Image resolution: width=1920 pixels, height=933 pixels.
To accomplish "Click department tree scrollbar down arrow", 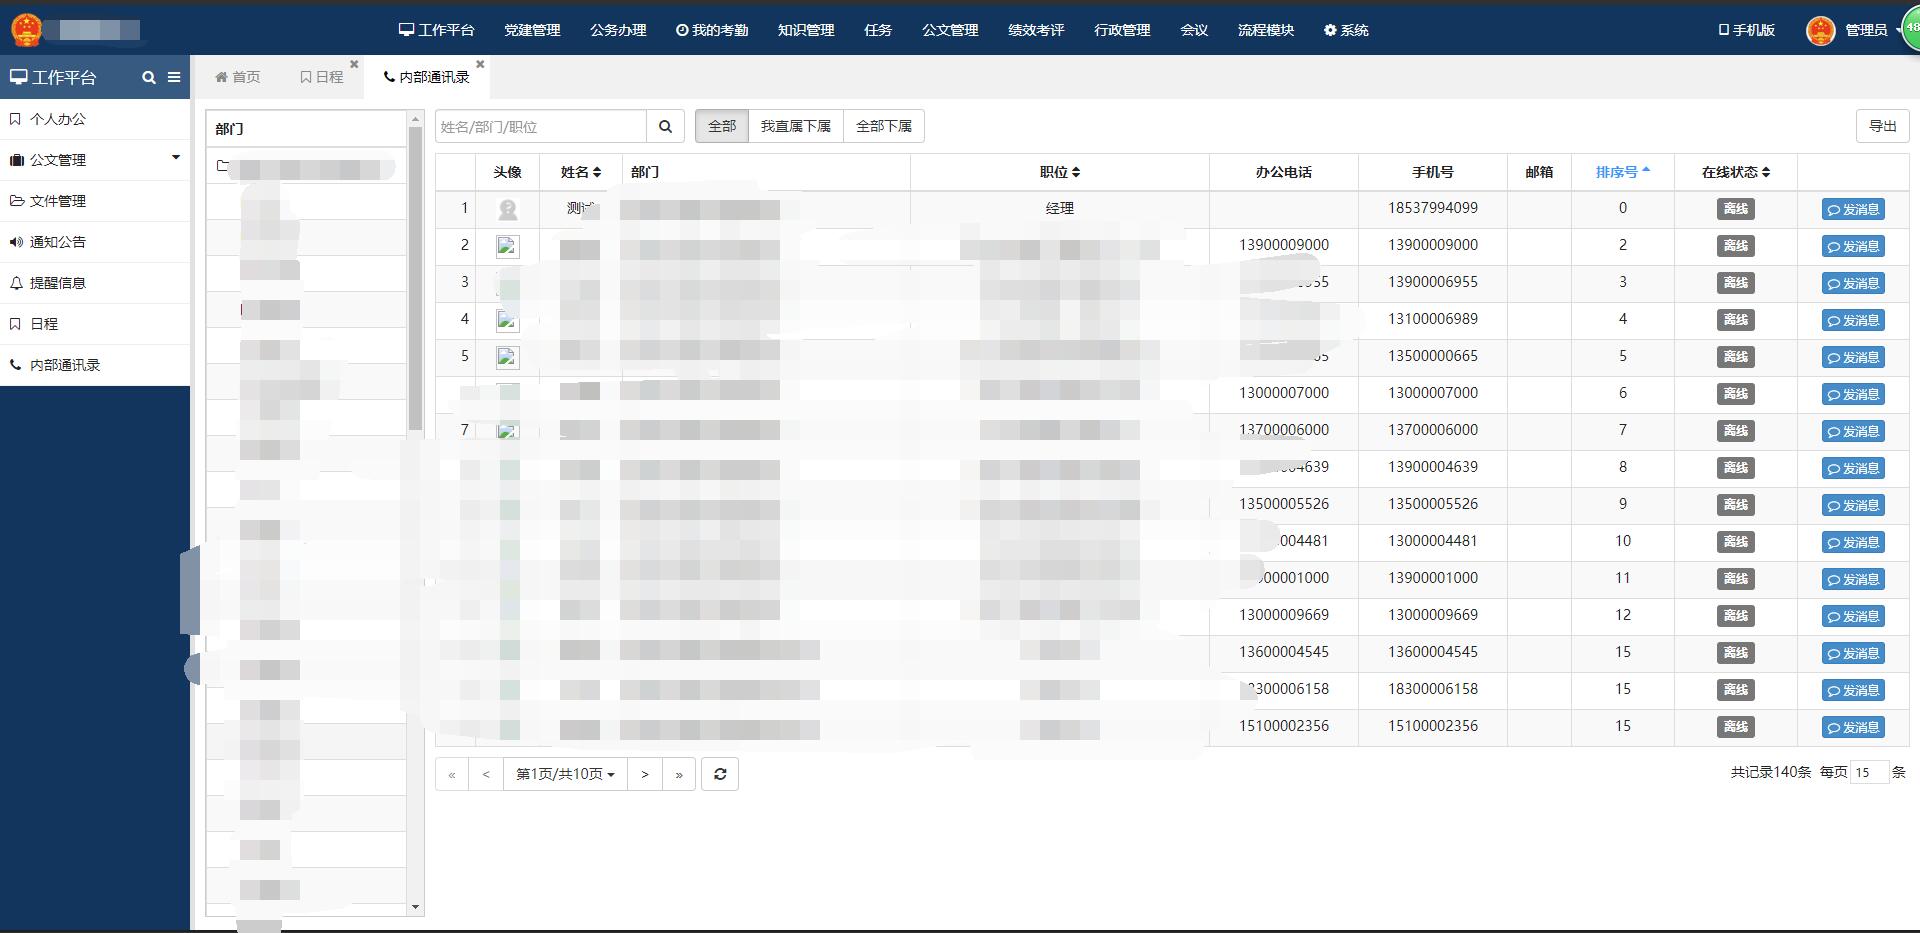I will (416, 907).
